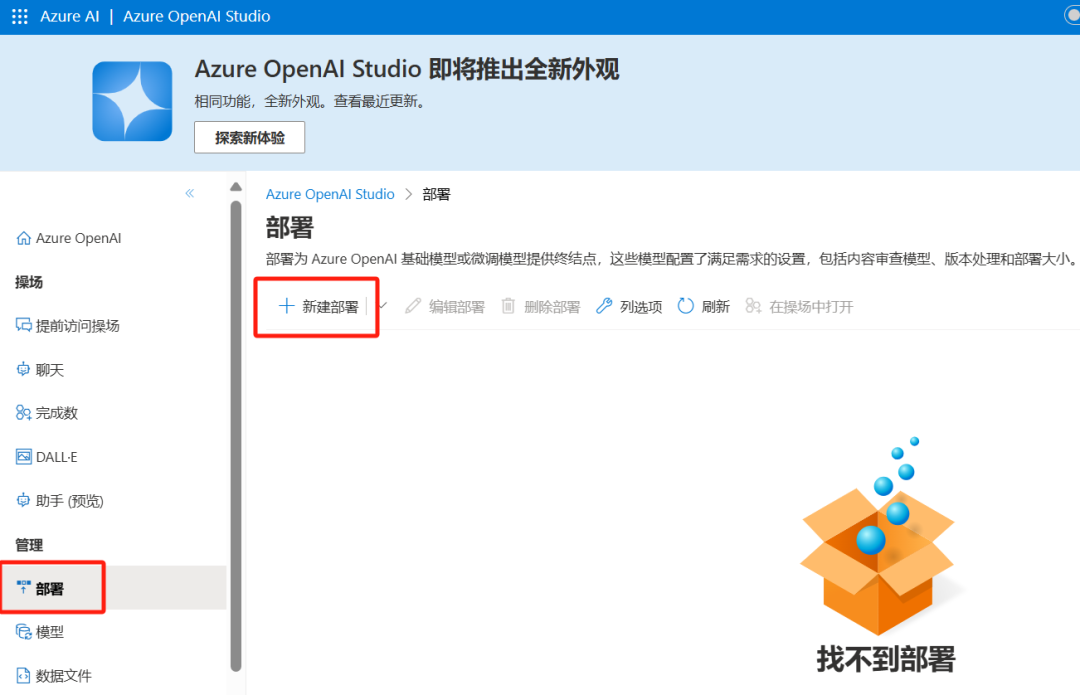Select 部署 under 管理
Image resolution: width=1080 pixels, height=695 pixels.
(x=50, y=589)
